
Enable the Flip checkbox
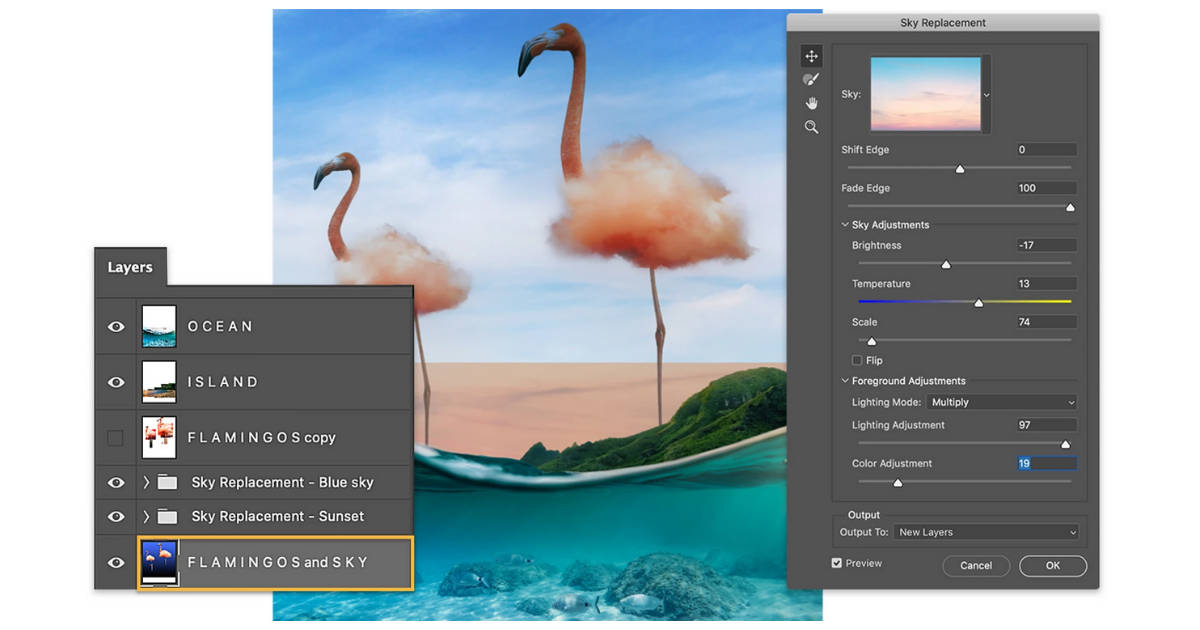pyautogui.click(x=857, y=360)
